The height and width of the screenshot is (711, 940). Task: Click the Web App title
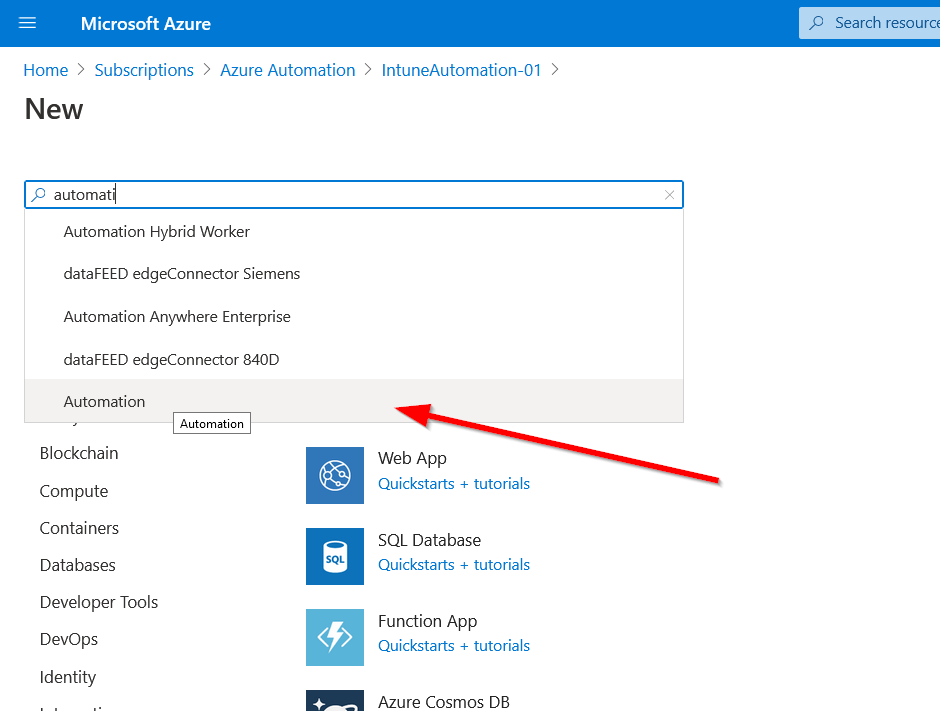point(412,459)
